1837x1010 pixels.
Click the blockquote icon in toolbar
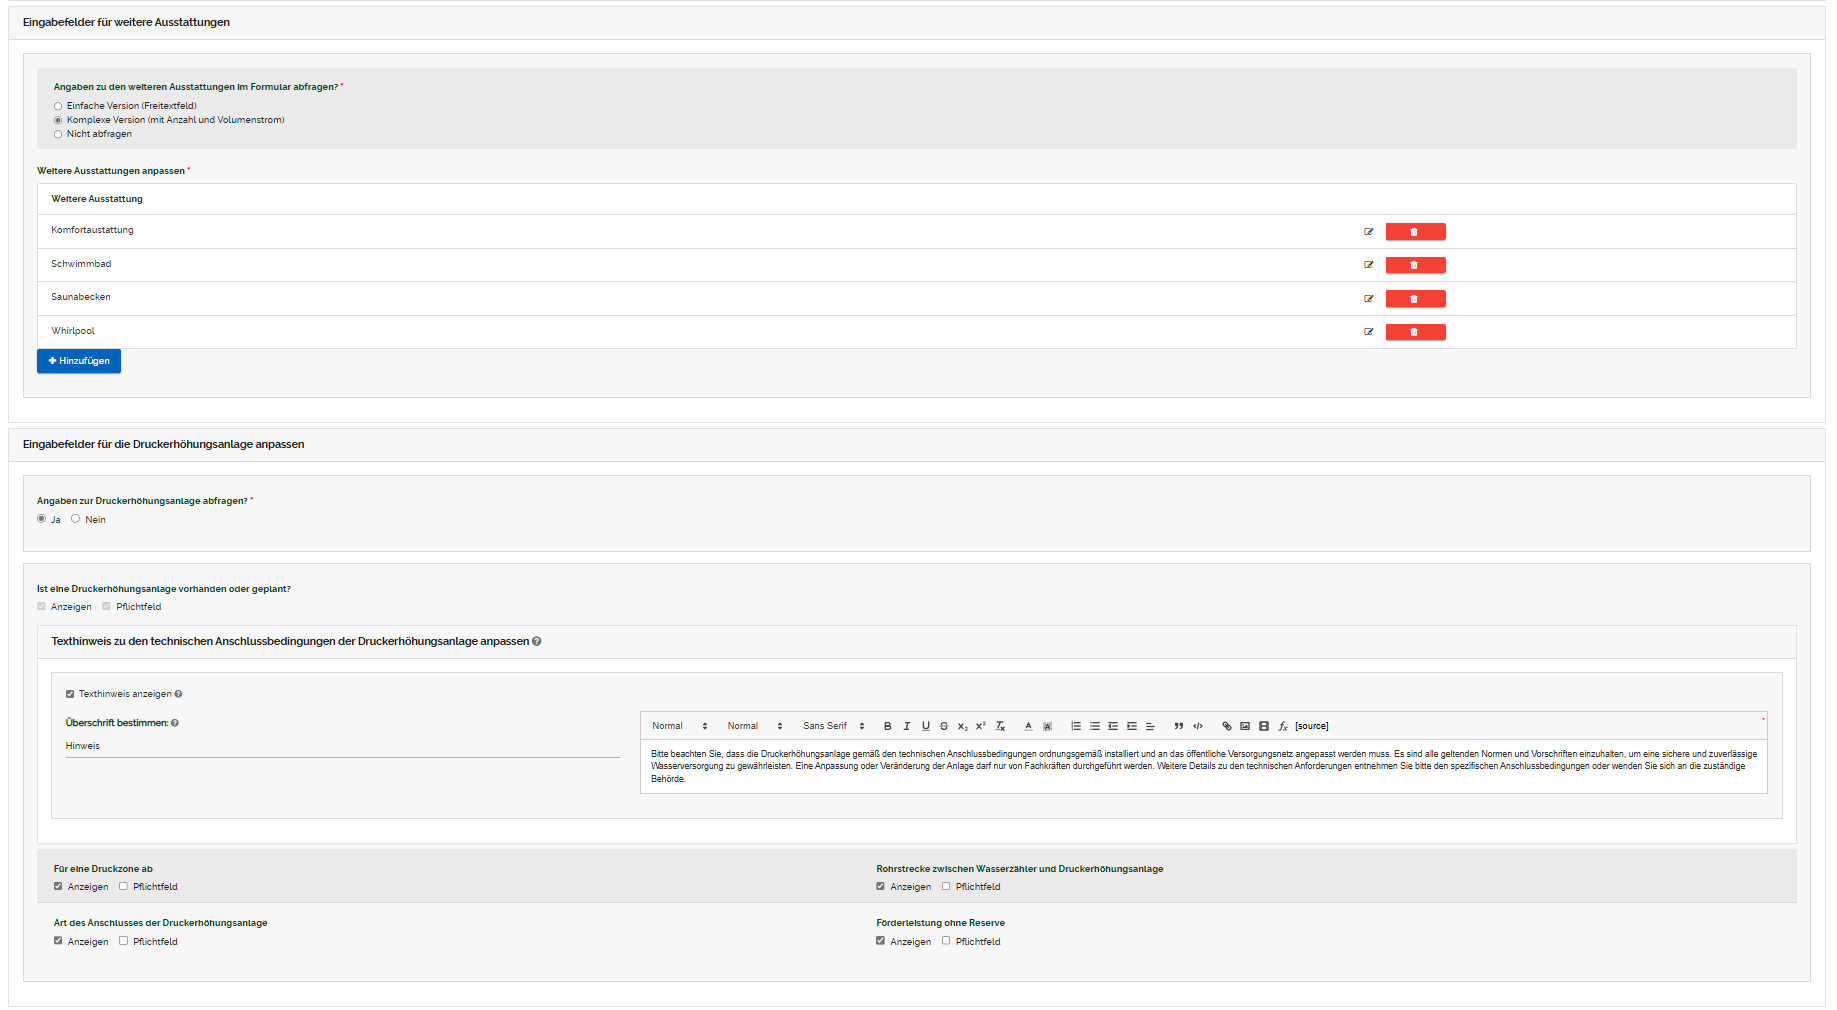[x=1178, y=726]
